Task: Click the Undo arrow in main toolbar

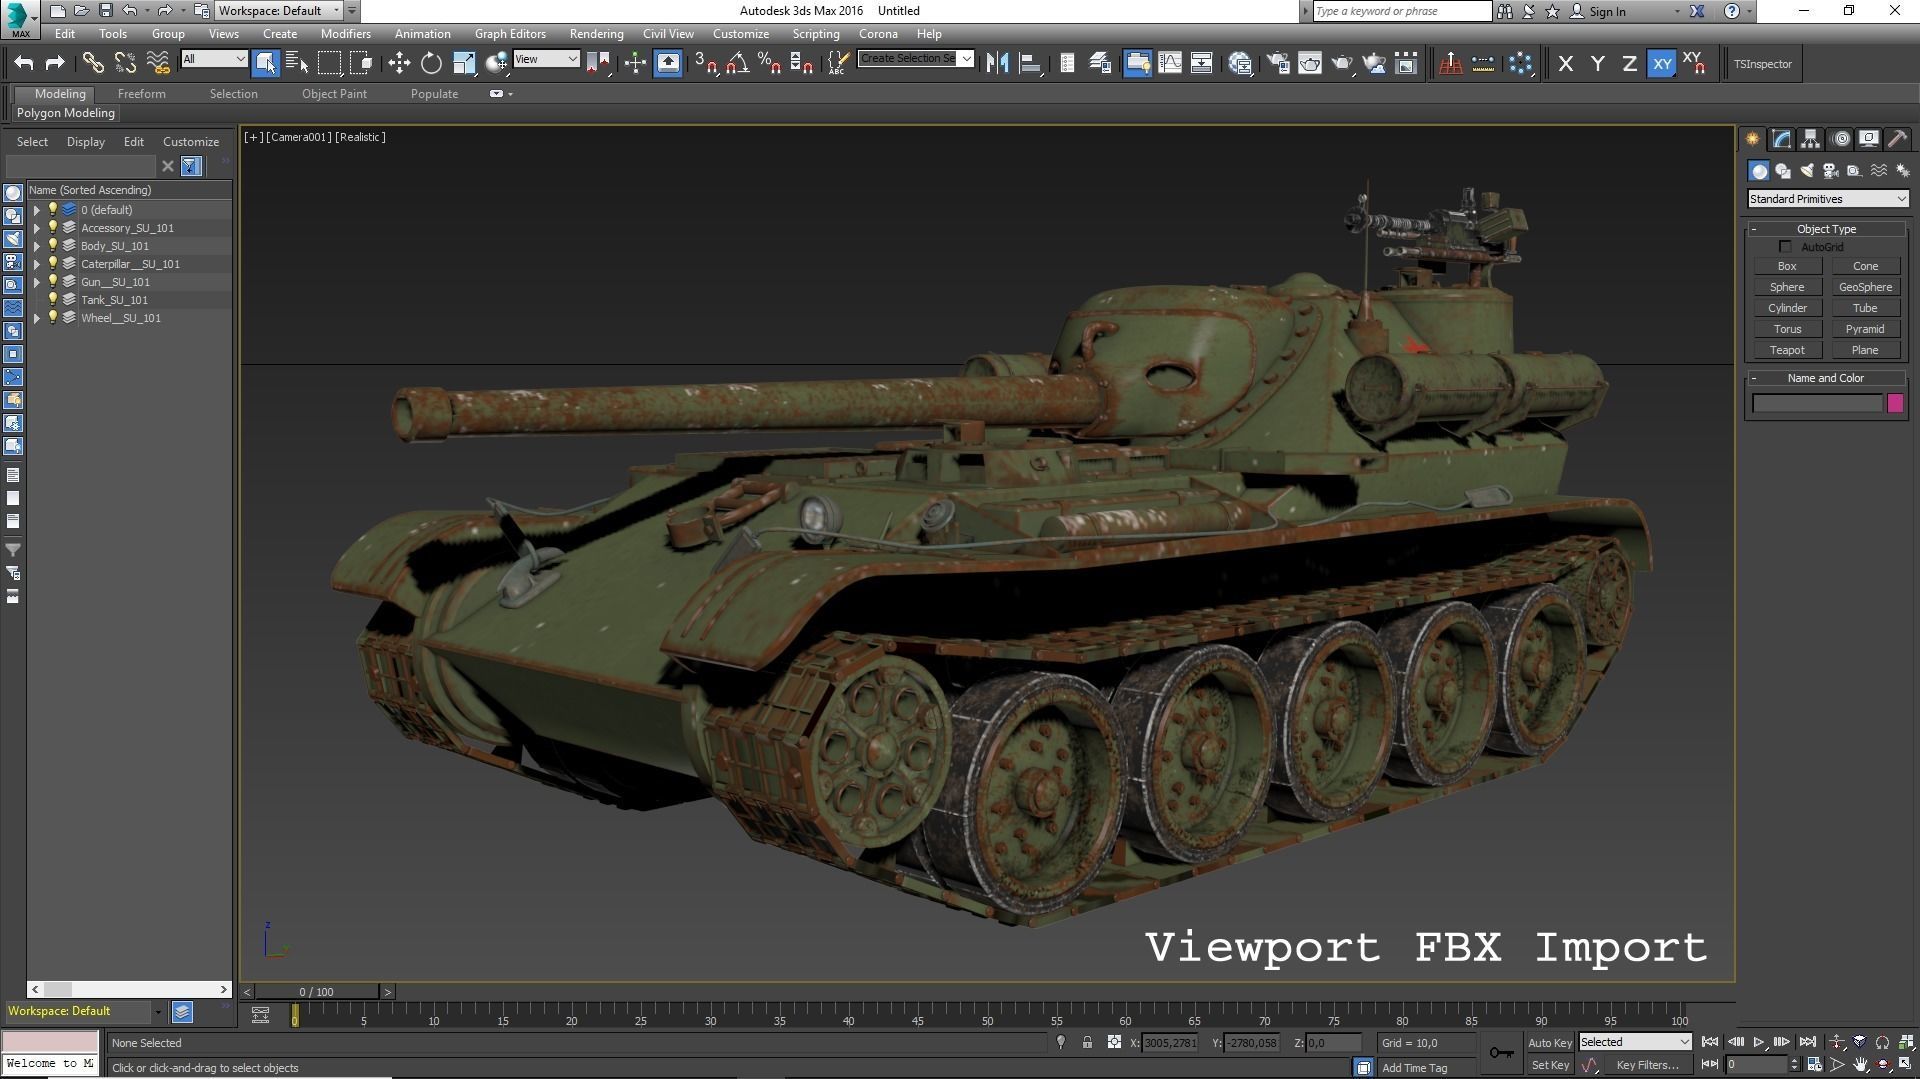Action: tap(24, 63)
